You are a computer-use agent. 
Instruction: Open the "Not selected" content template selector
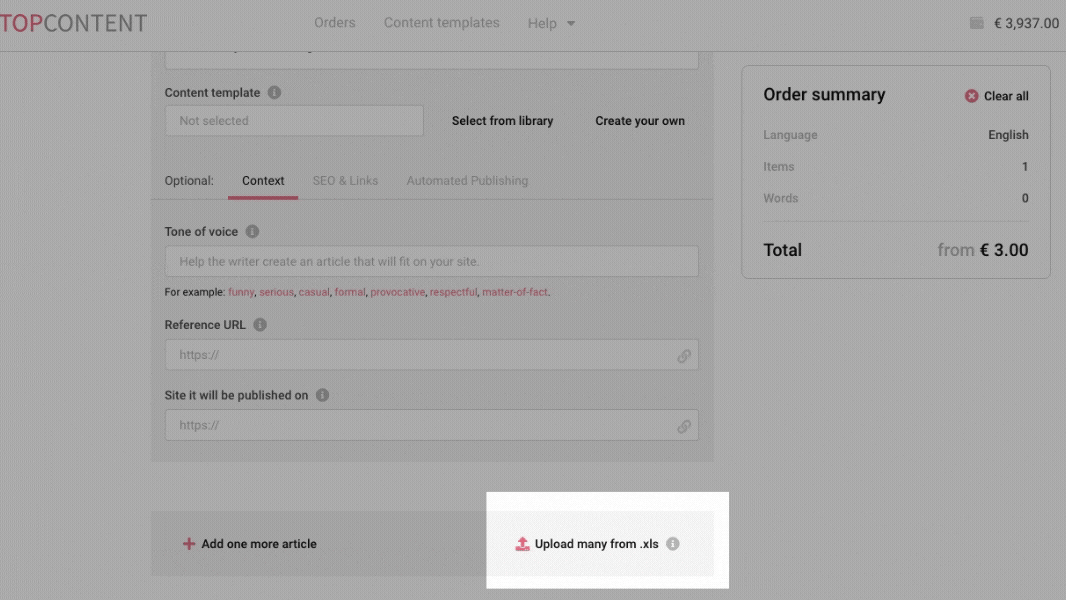tap(293, 120)
